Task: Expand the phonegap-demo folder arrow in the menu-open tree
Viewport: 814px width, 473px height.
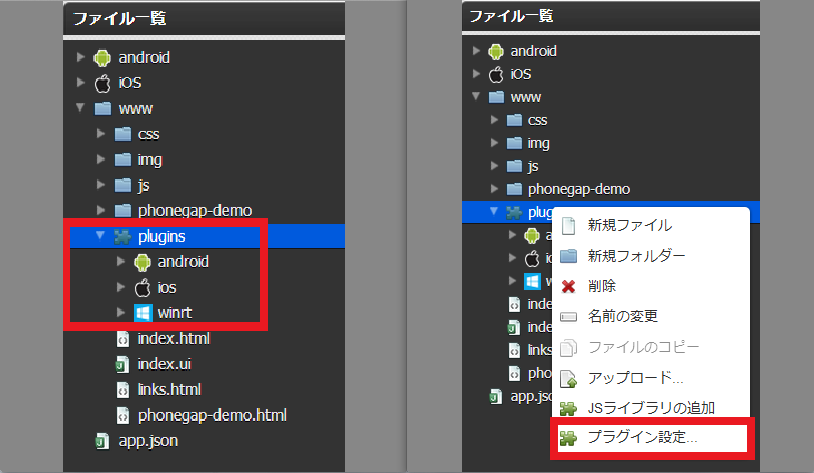Action: (495, 189)
